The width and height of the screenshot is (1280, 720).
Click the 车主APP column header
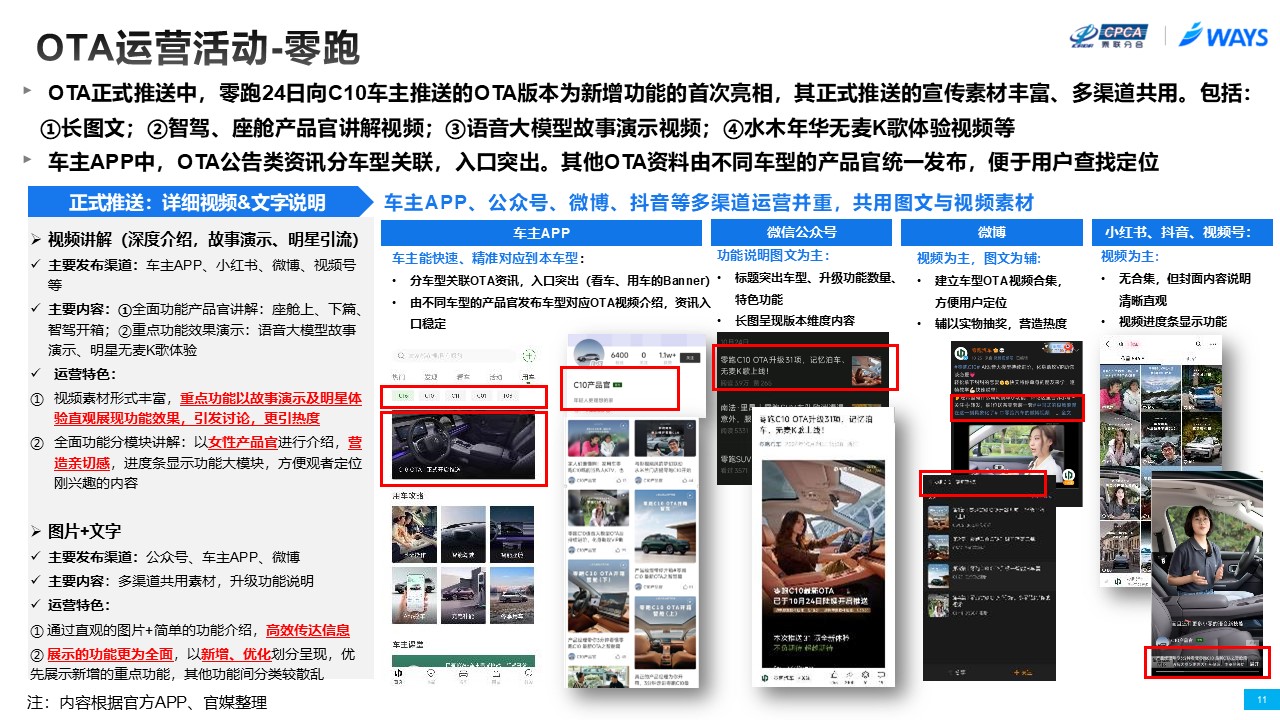coord(541,232)
